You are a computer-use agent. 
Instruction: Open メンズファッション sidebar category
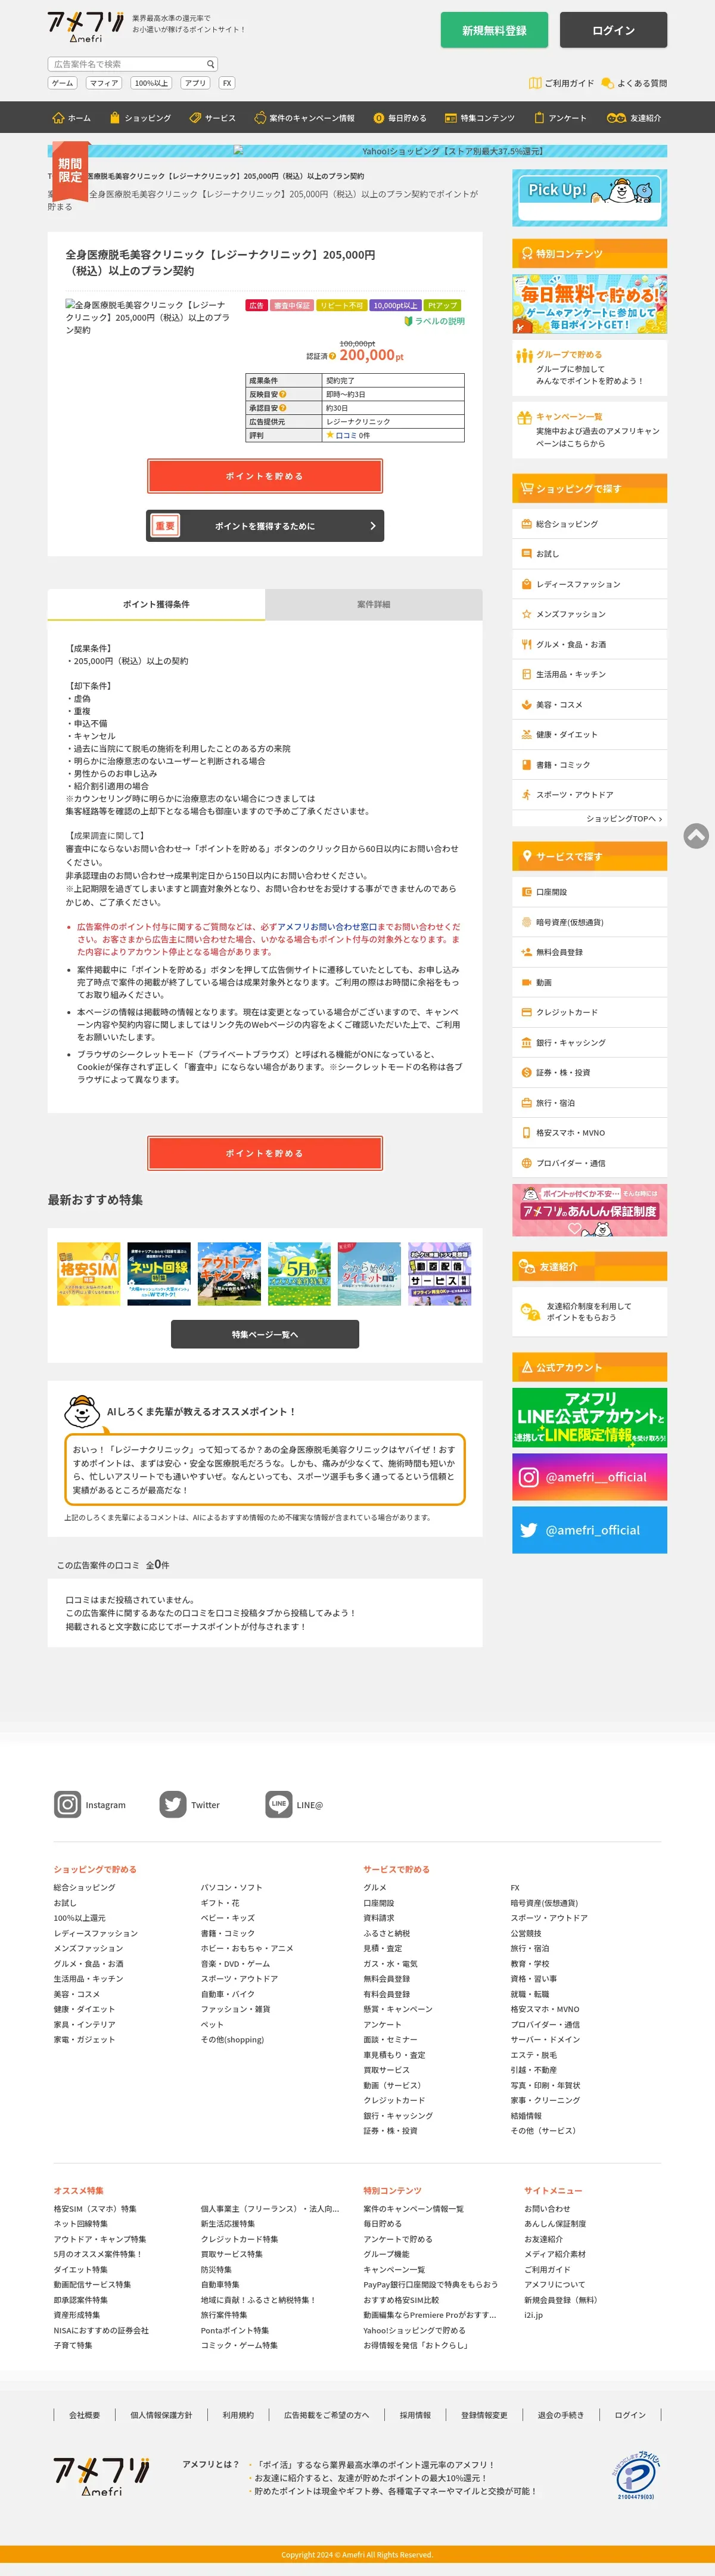(590, 614)
